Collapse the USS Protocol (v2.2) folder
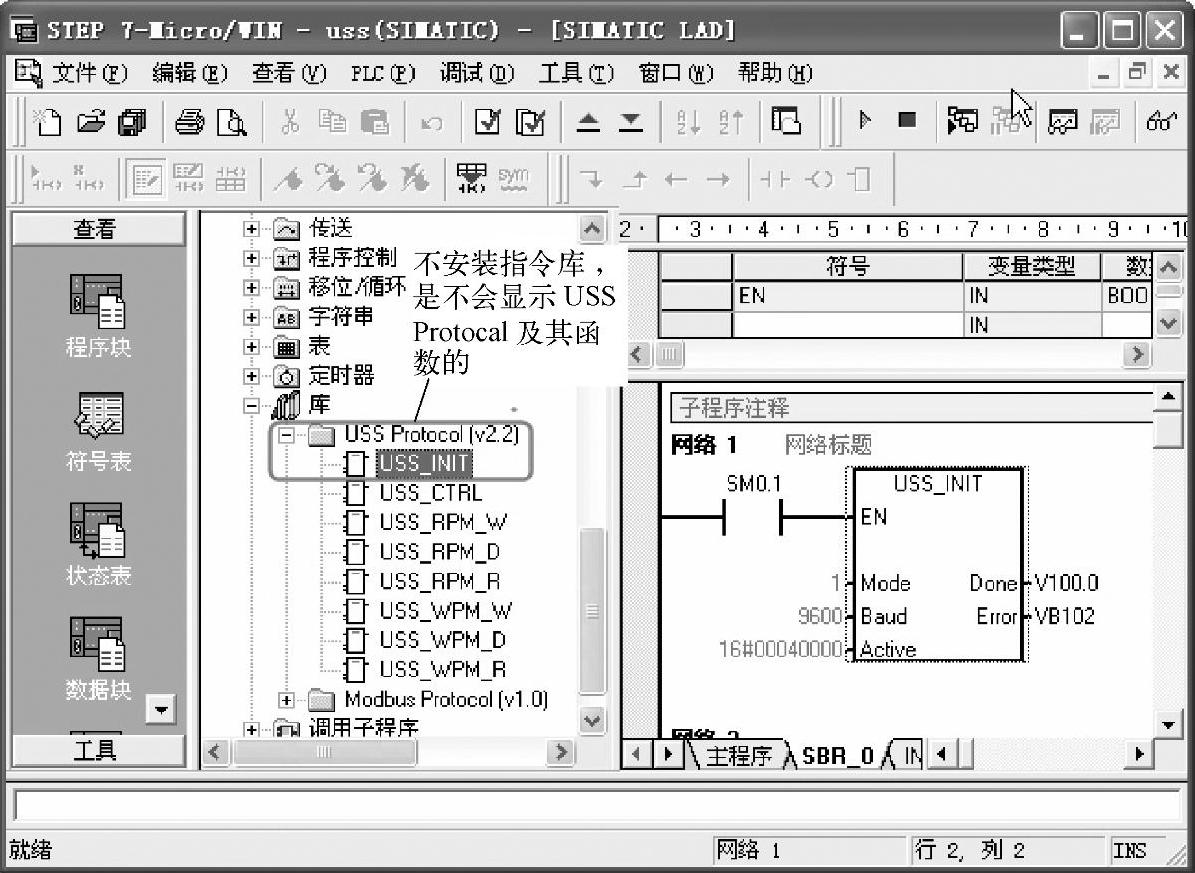Screen dimensions: 1195x873 click(x=287, y=435)
